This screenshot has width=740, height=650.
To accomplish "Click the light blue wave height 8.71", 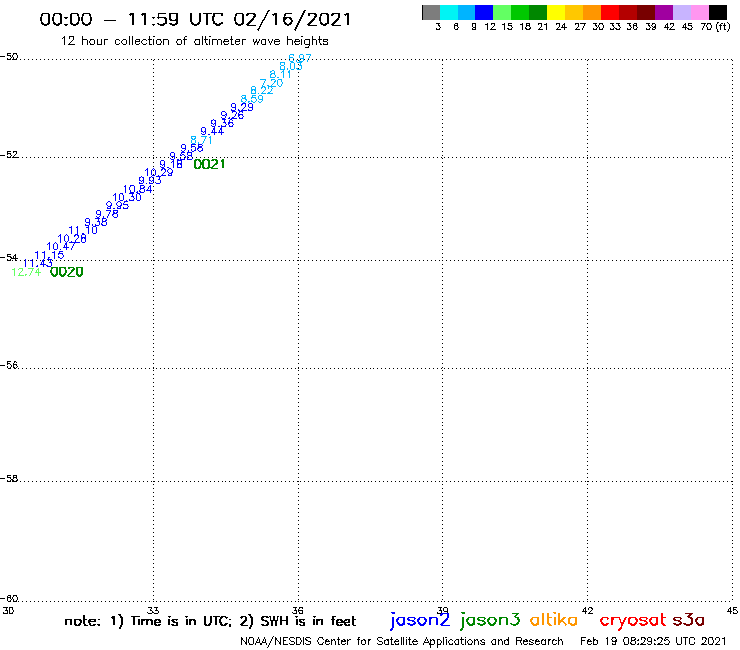I will [x=202, y=140].
